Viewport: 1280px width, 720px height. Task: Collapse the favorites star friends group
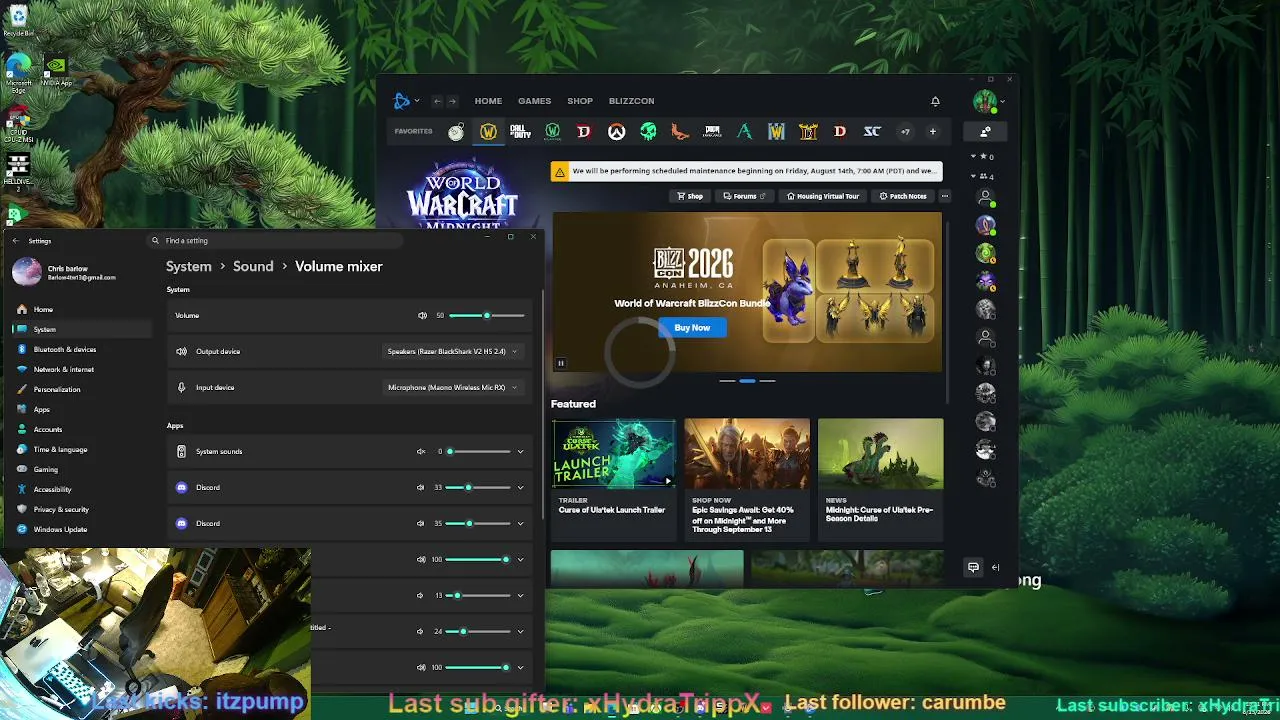click(974, 157)
